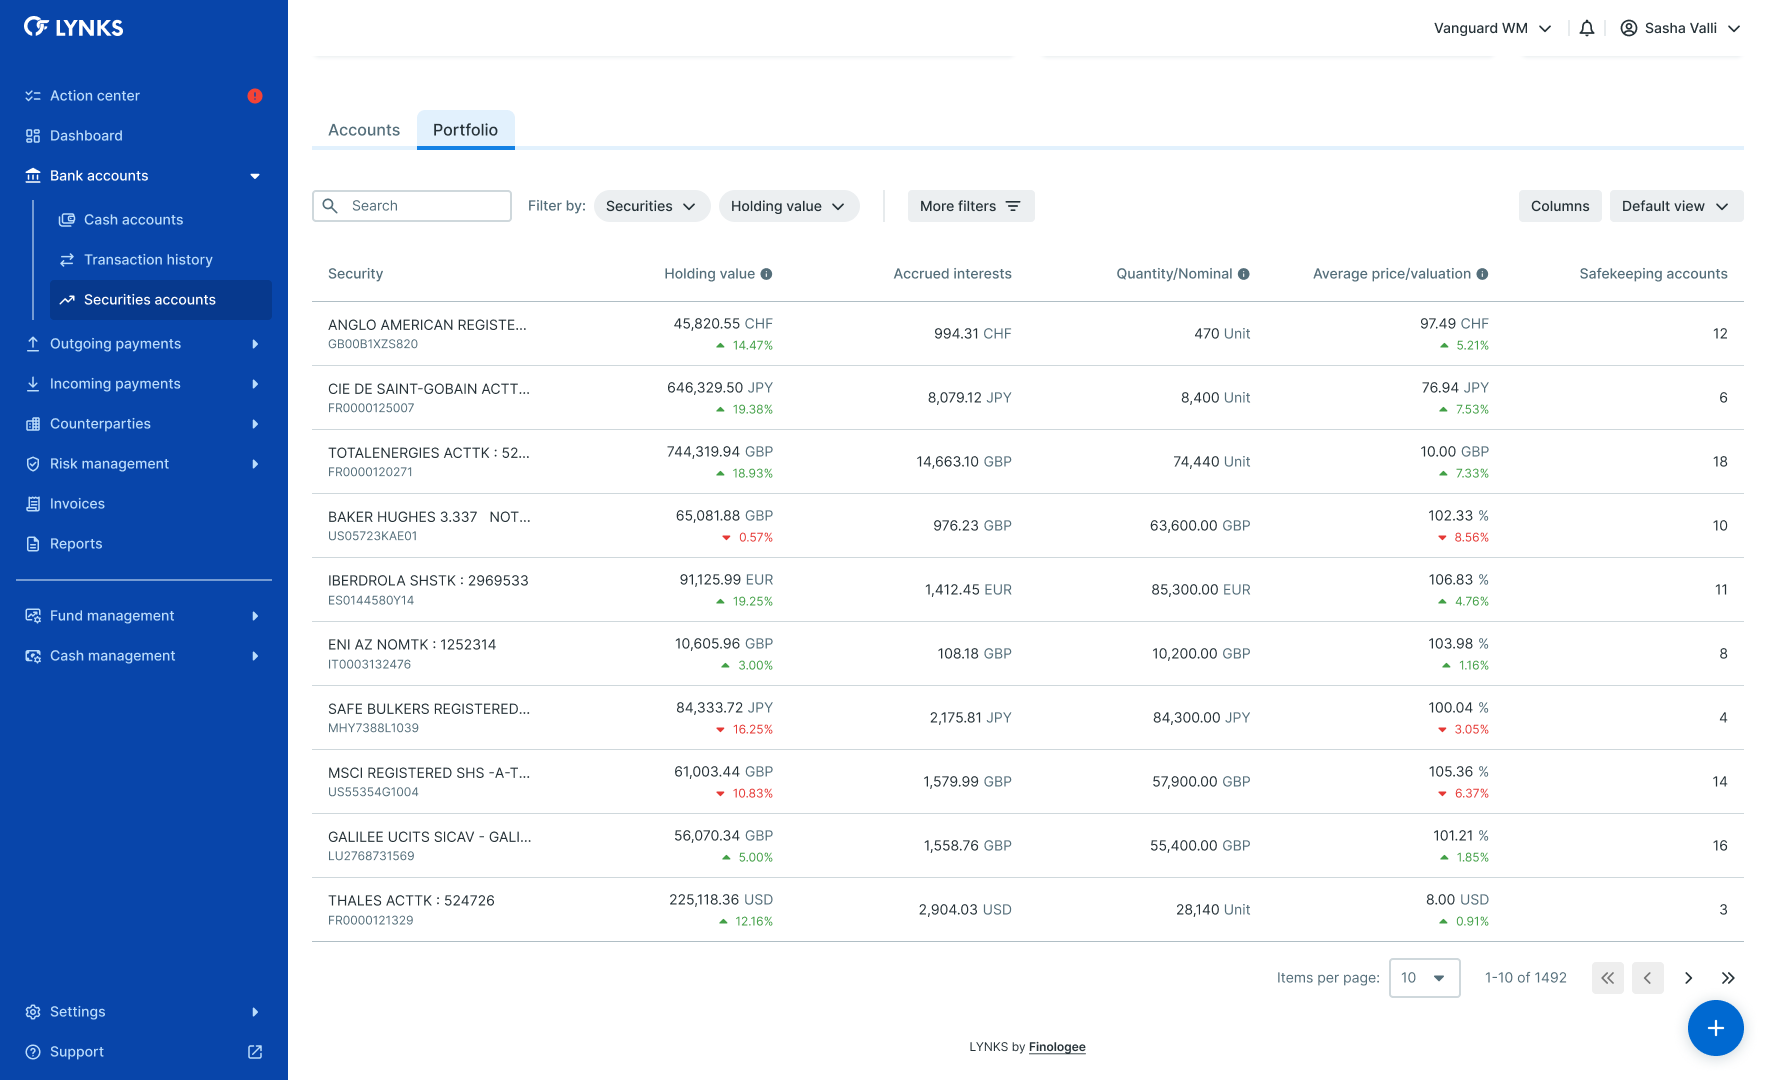Open Dashboard in sidebar
The image size is (1768, 1080).
click(144, 136)
